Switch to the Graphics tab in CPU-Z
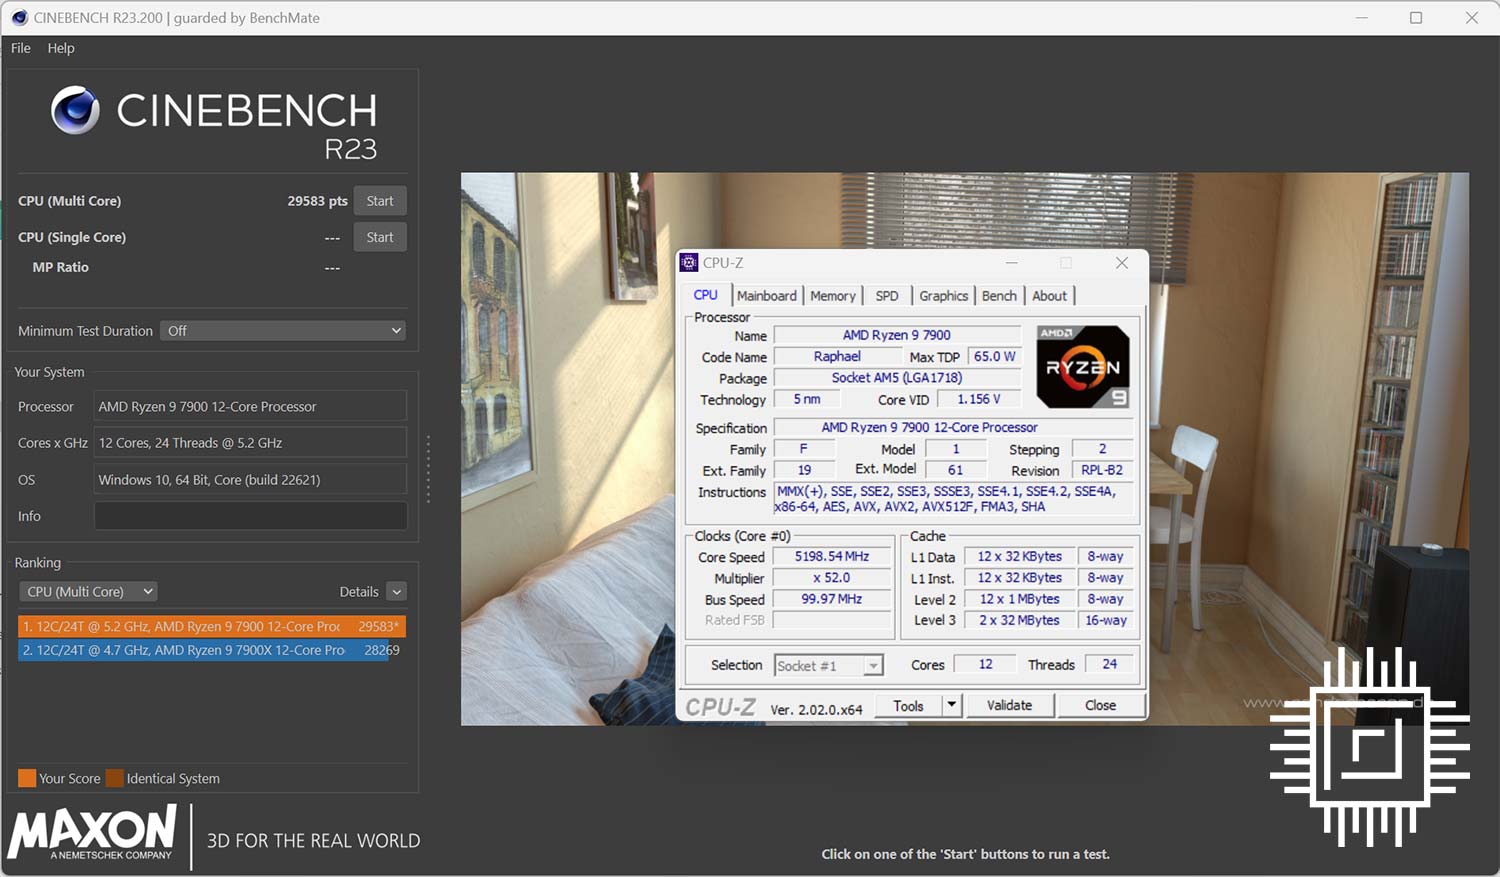 click(944, 296)
